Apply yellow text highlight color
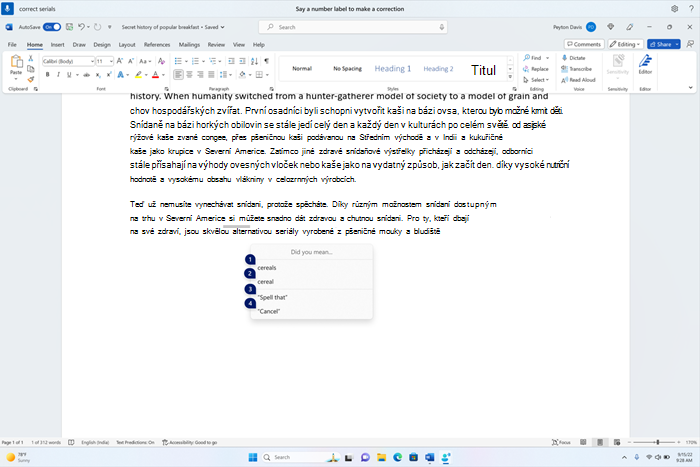 pos(138,75)
